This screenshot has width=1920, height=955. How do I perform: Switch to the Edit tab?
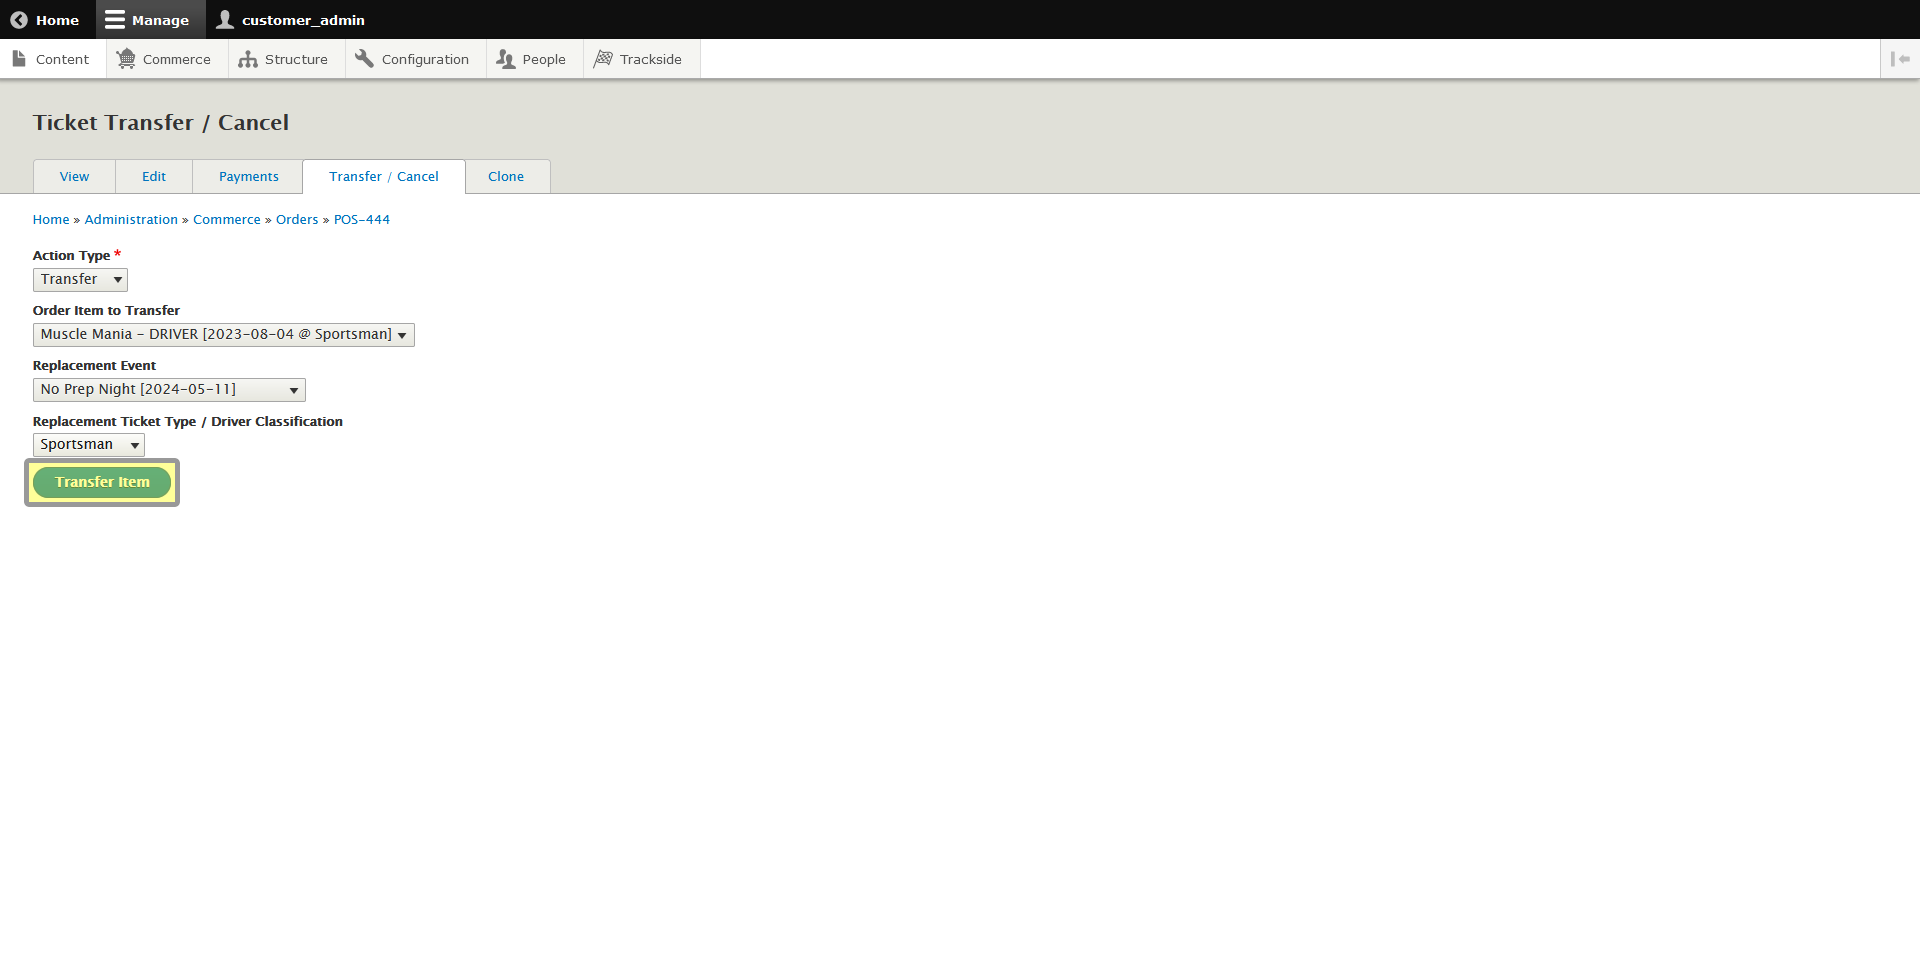pyautogui.click(x=154, y=176)
